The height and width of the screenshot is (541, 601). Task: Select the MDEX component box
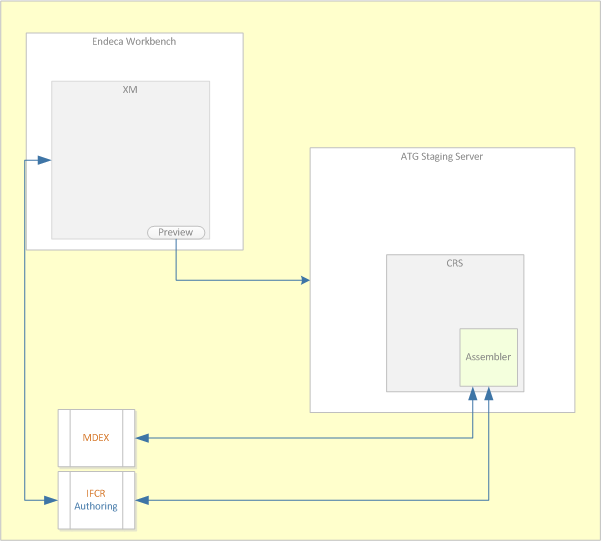pos(96,438)
